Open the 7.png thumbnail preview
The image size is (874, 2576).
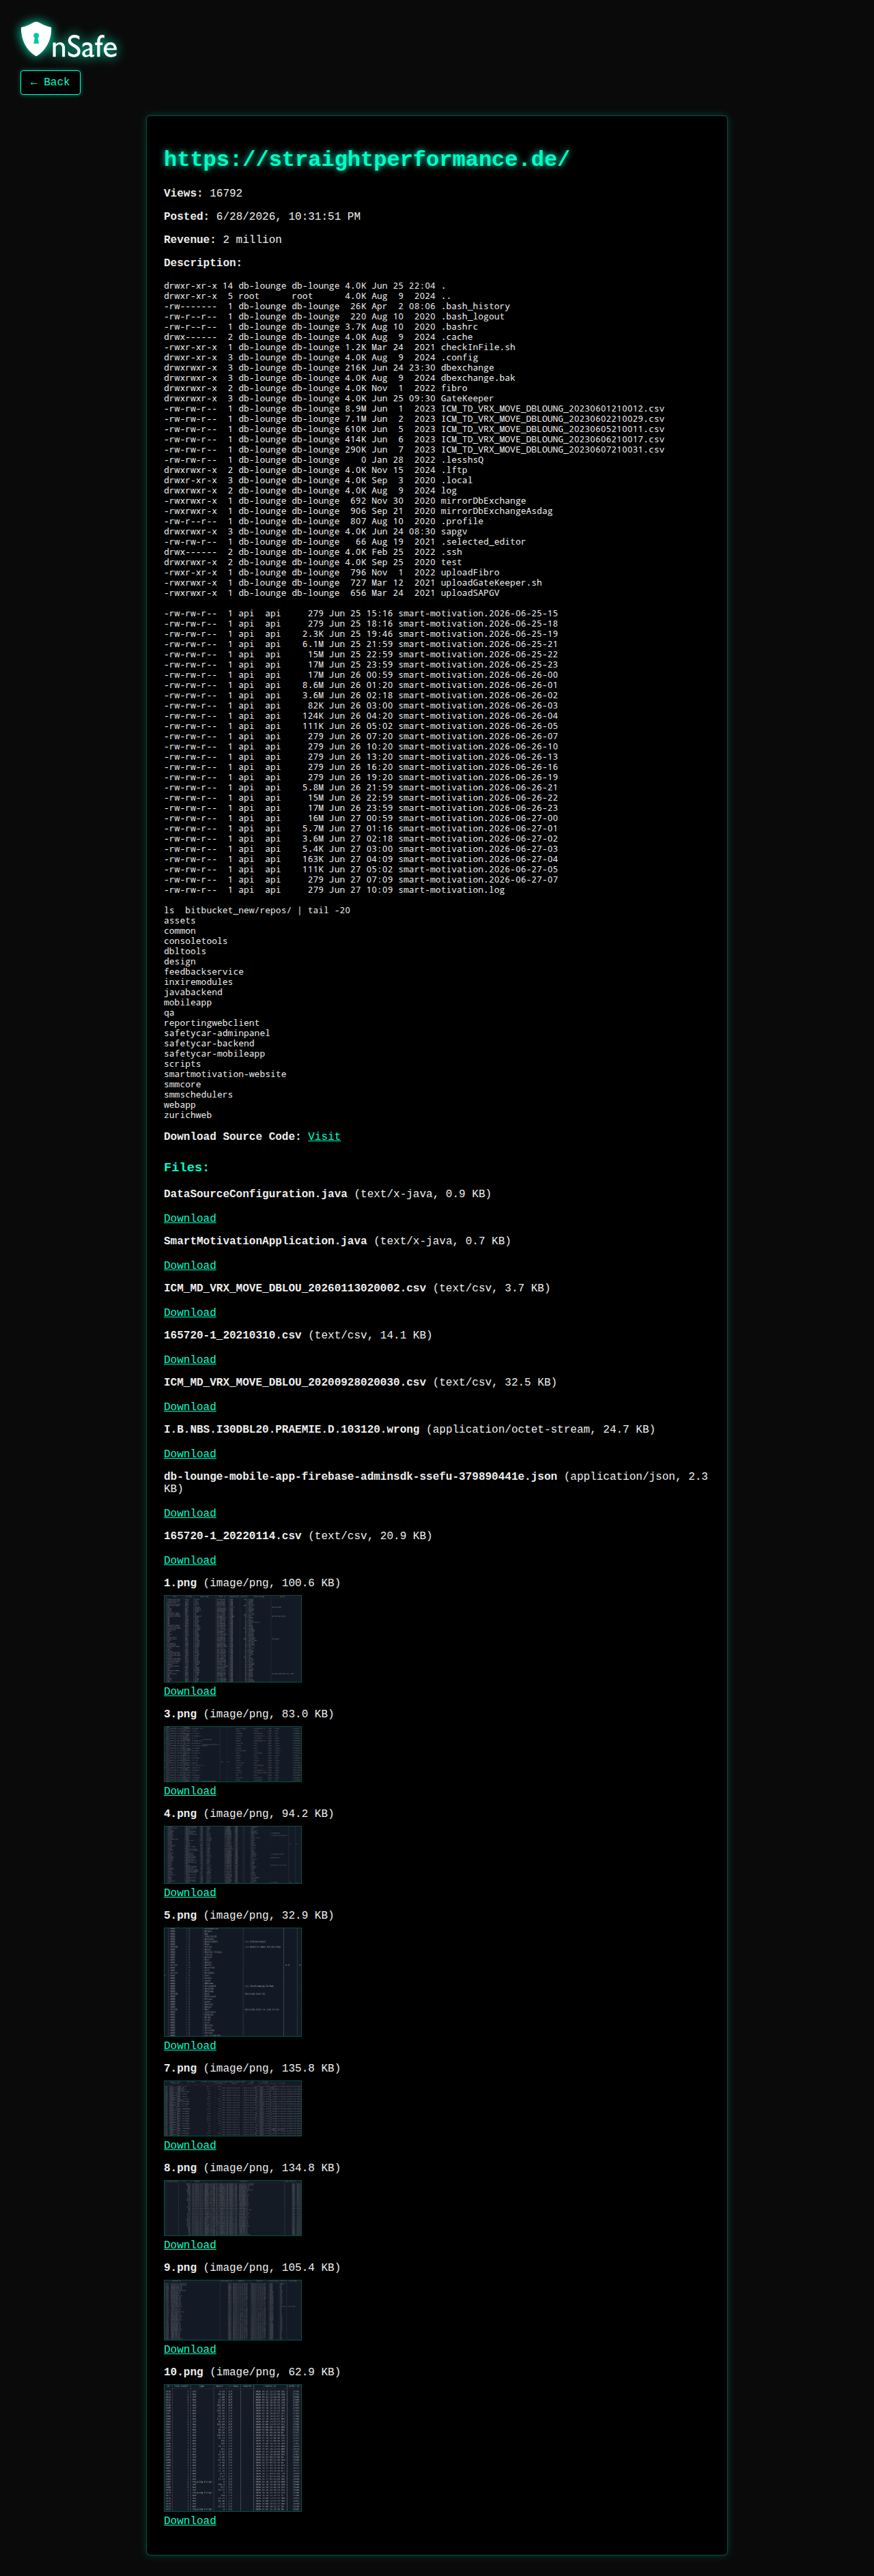pyautogui.click(x=233, y=2108)
